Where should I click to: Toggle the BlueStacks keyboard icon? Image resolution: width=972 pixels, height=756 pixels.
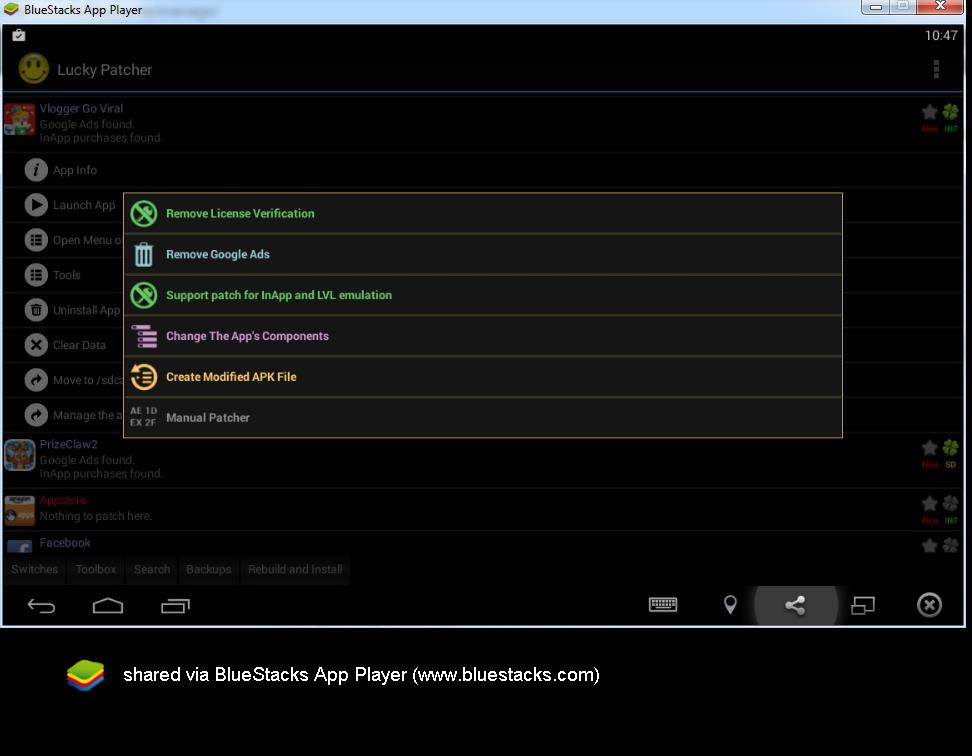click(x=663, y=604)
